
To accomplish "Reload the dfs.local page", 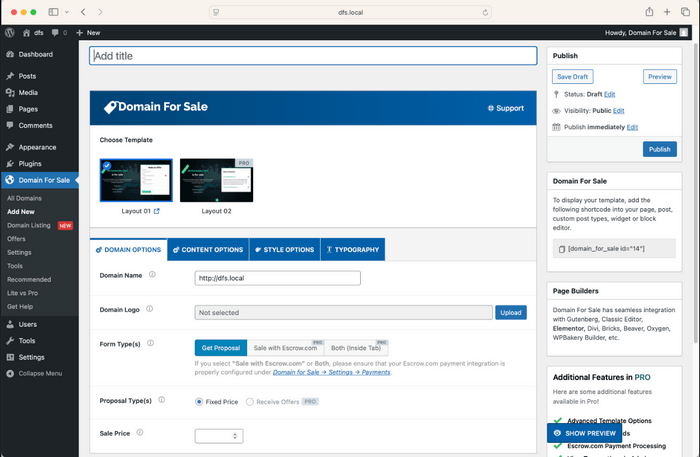I will click(485, 12).
